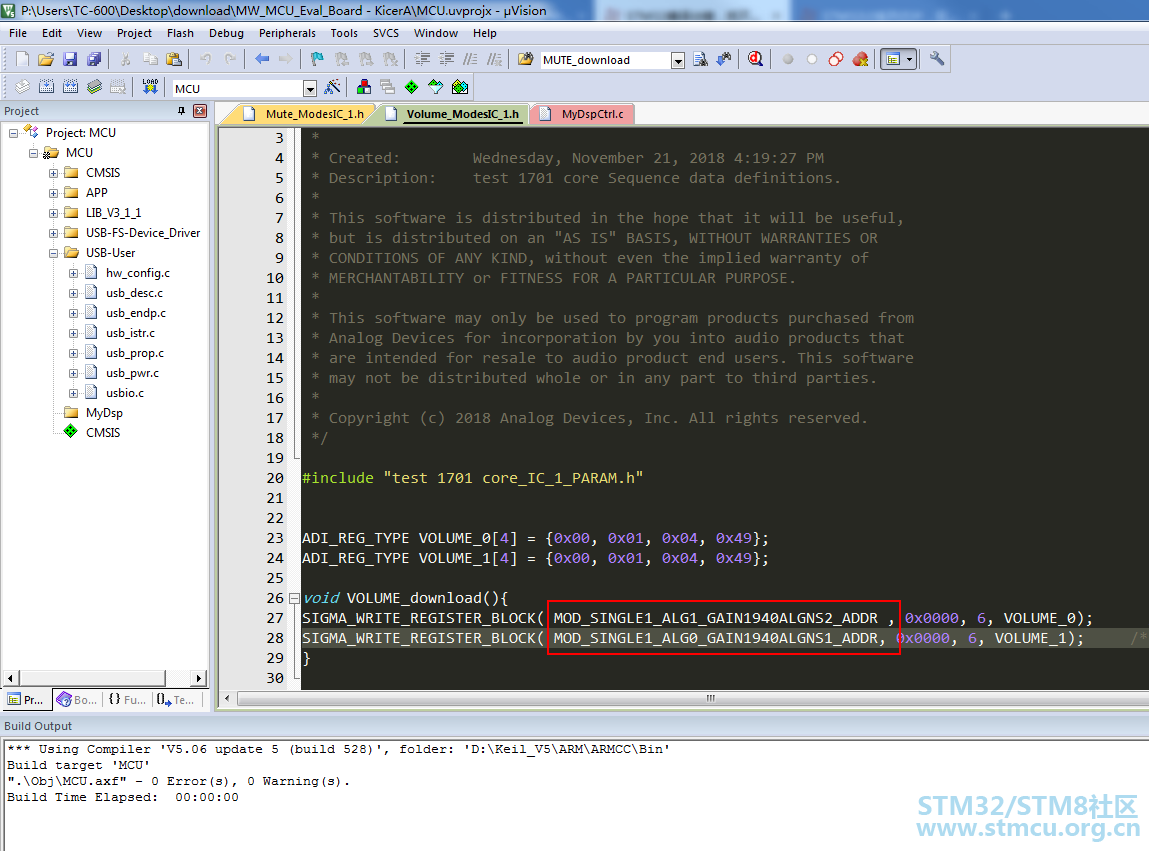Create a new file from toolbar

click(x=22, y=59)
